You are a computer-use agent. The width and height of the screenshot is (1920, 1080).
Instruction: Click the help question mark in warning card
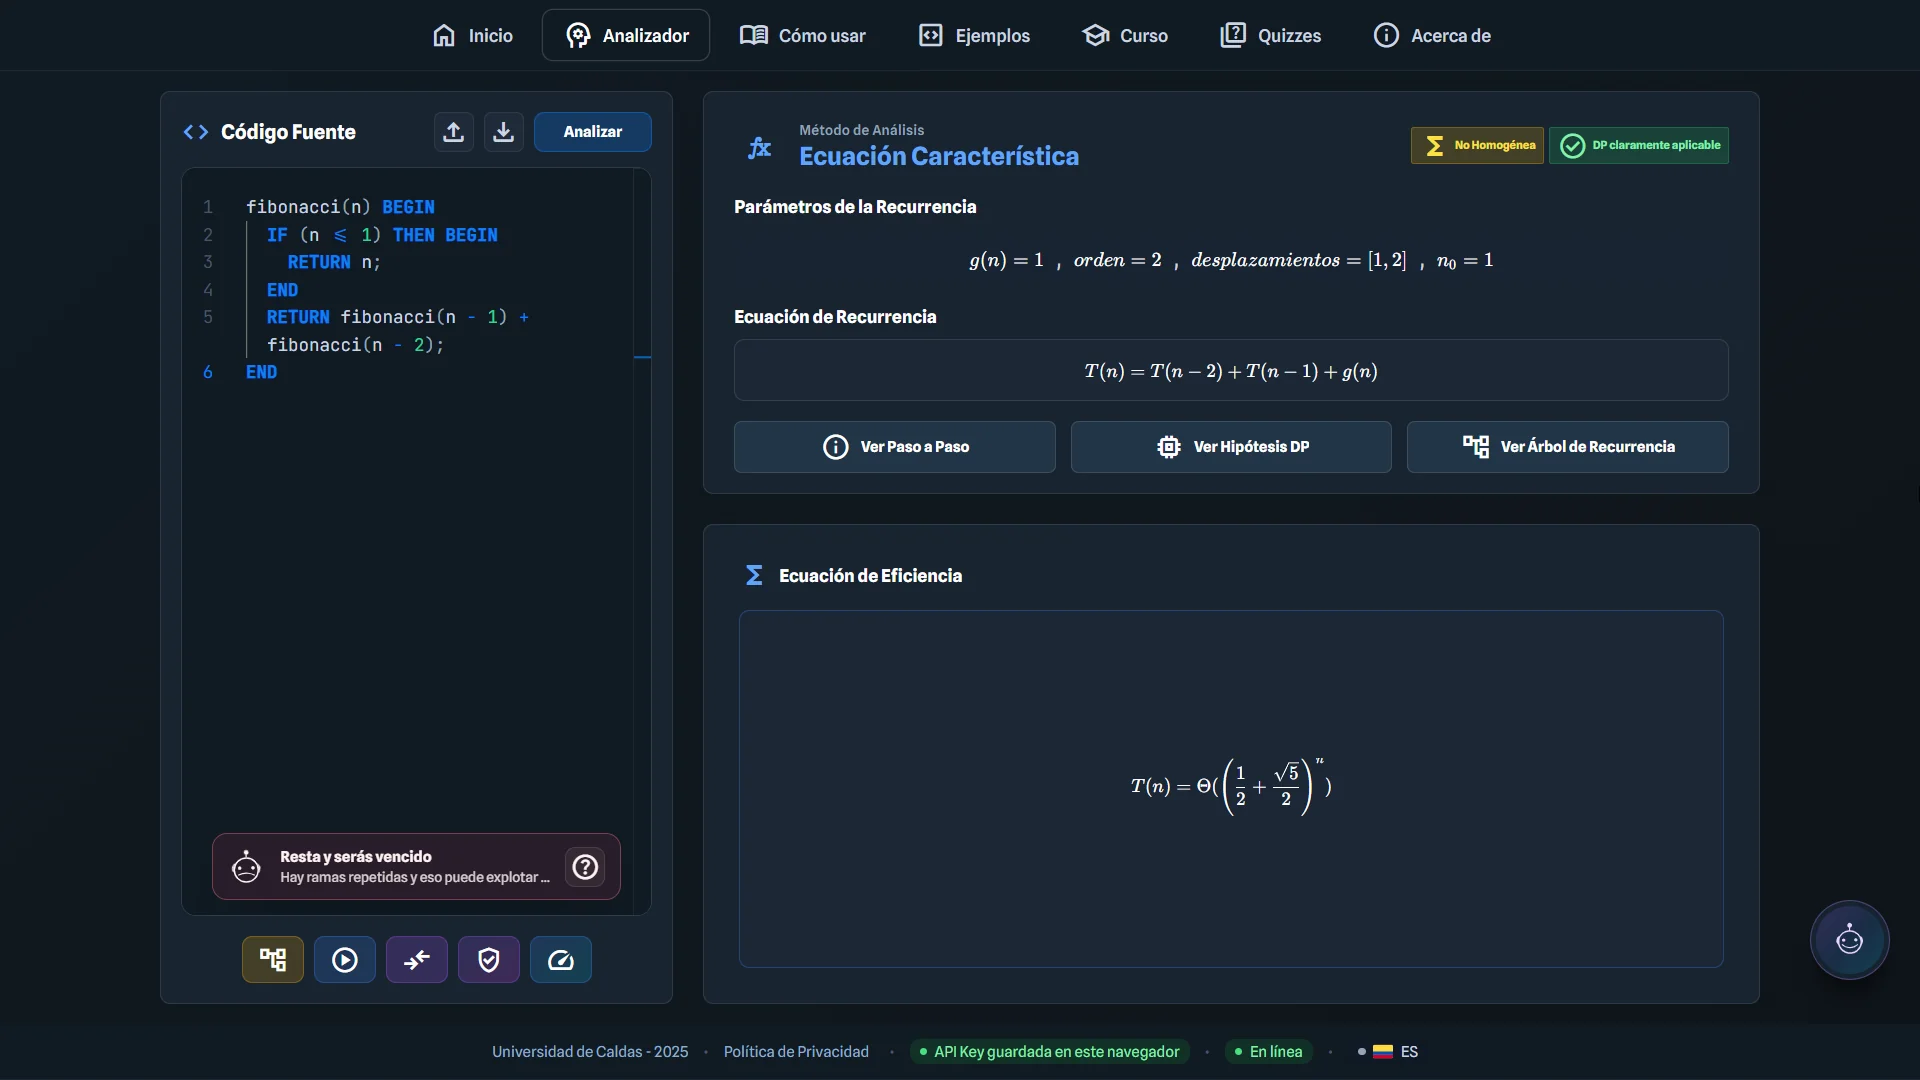(585, 867)
